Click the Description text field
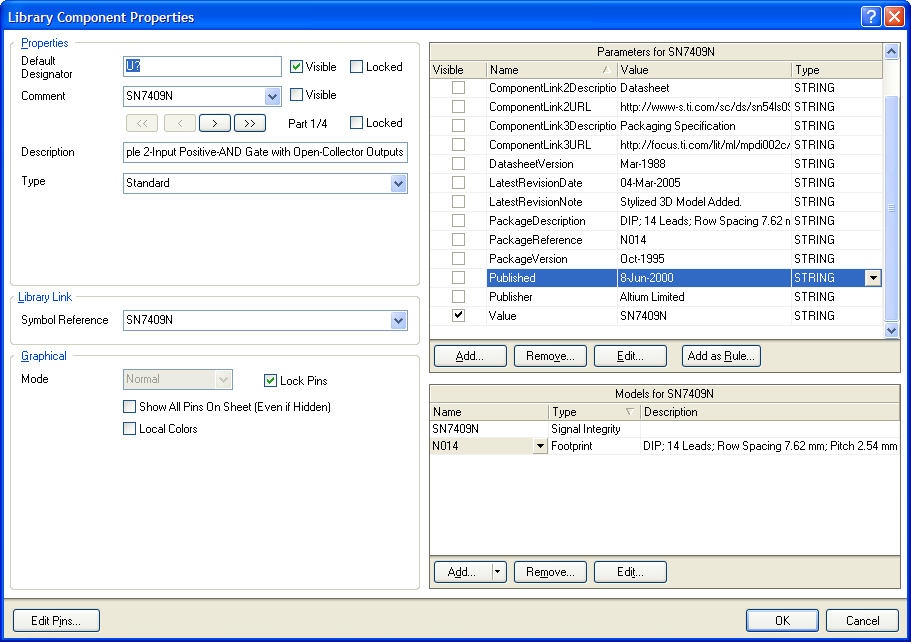The height and width of the screenshot is (642, 911). point(264,152)
